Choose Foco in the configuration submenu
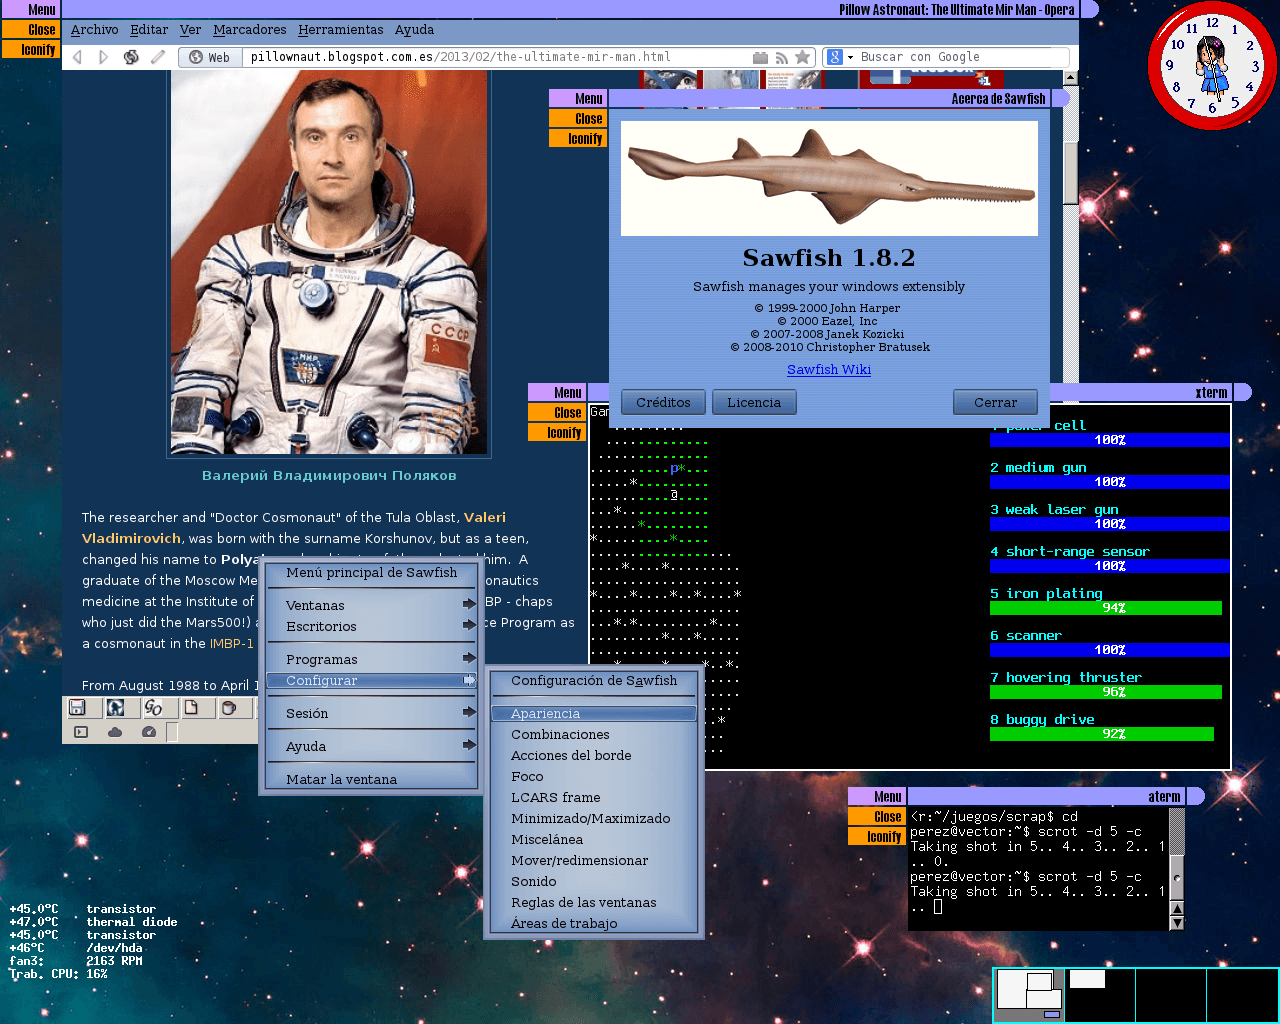The image size is (1280, 1024). pos(594,776)
